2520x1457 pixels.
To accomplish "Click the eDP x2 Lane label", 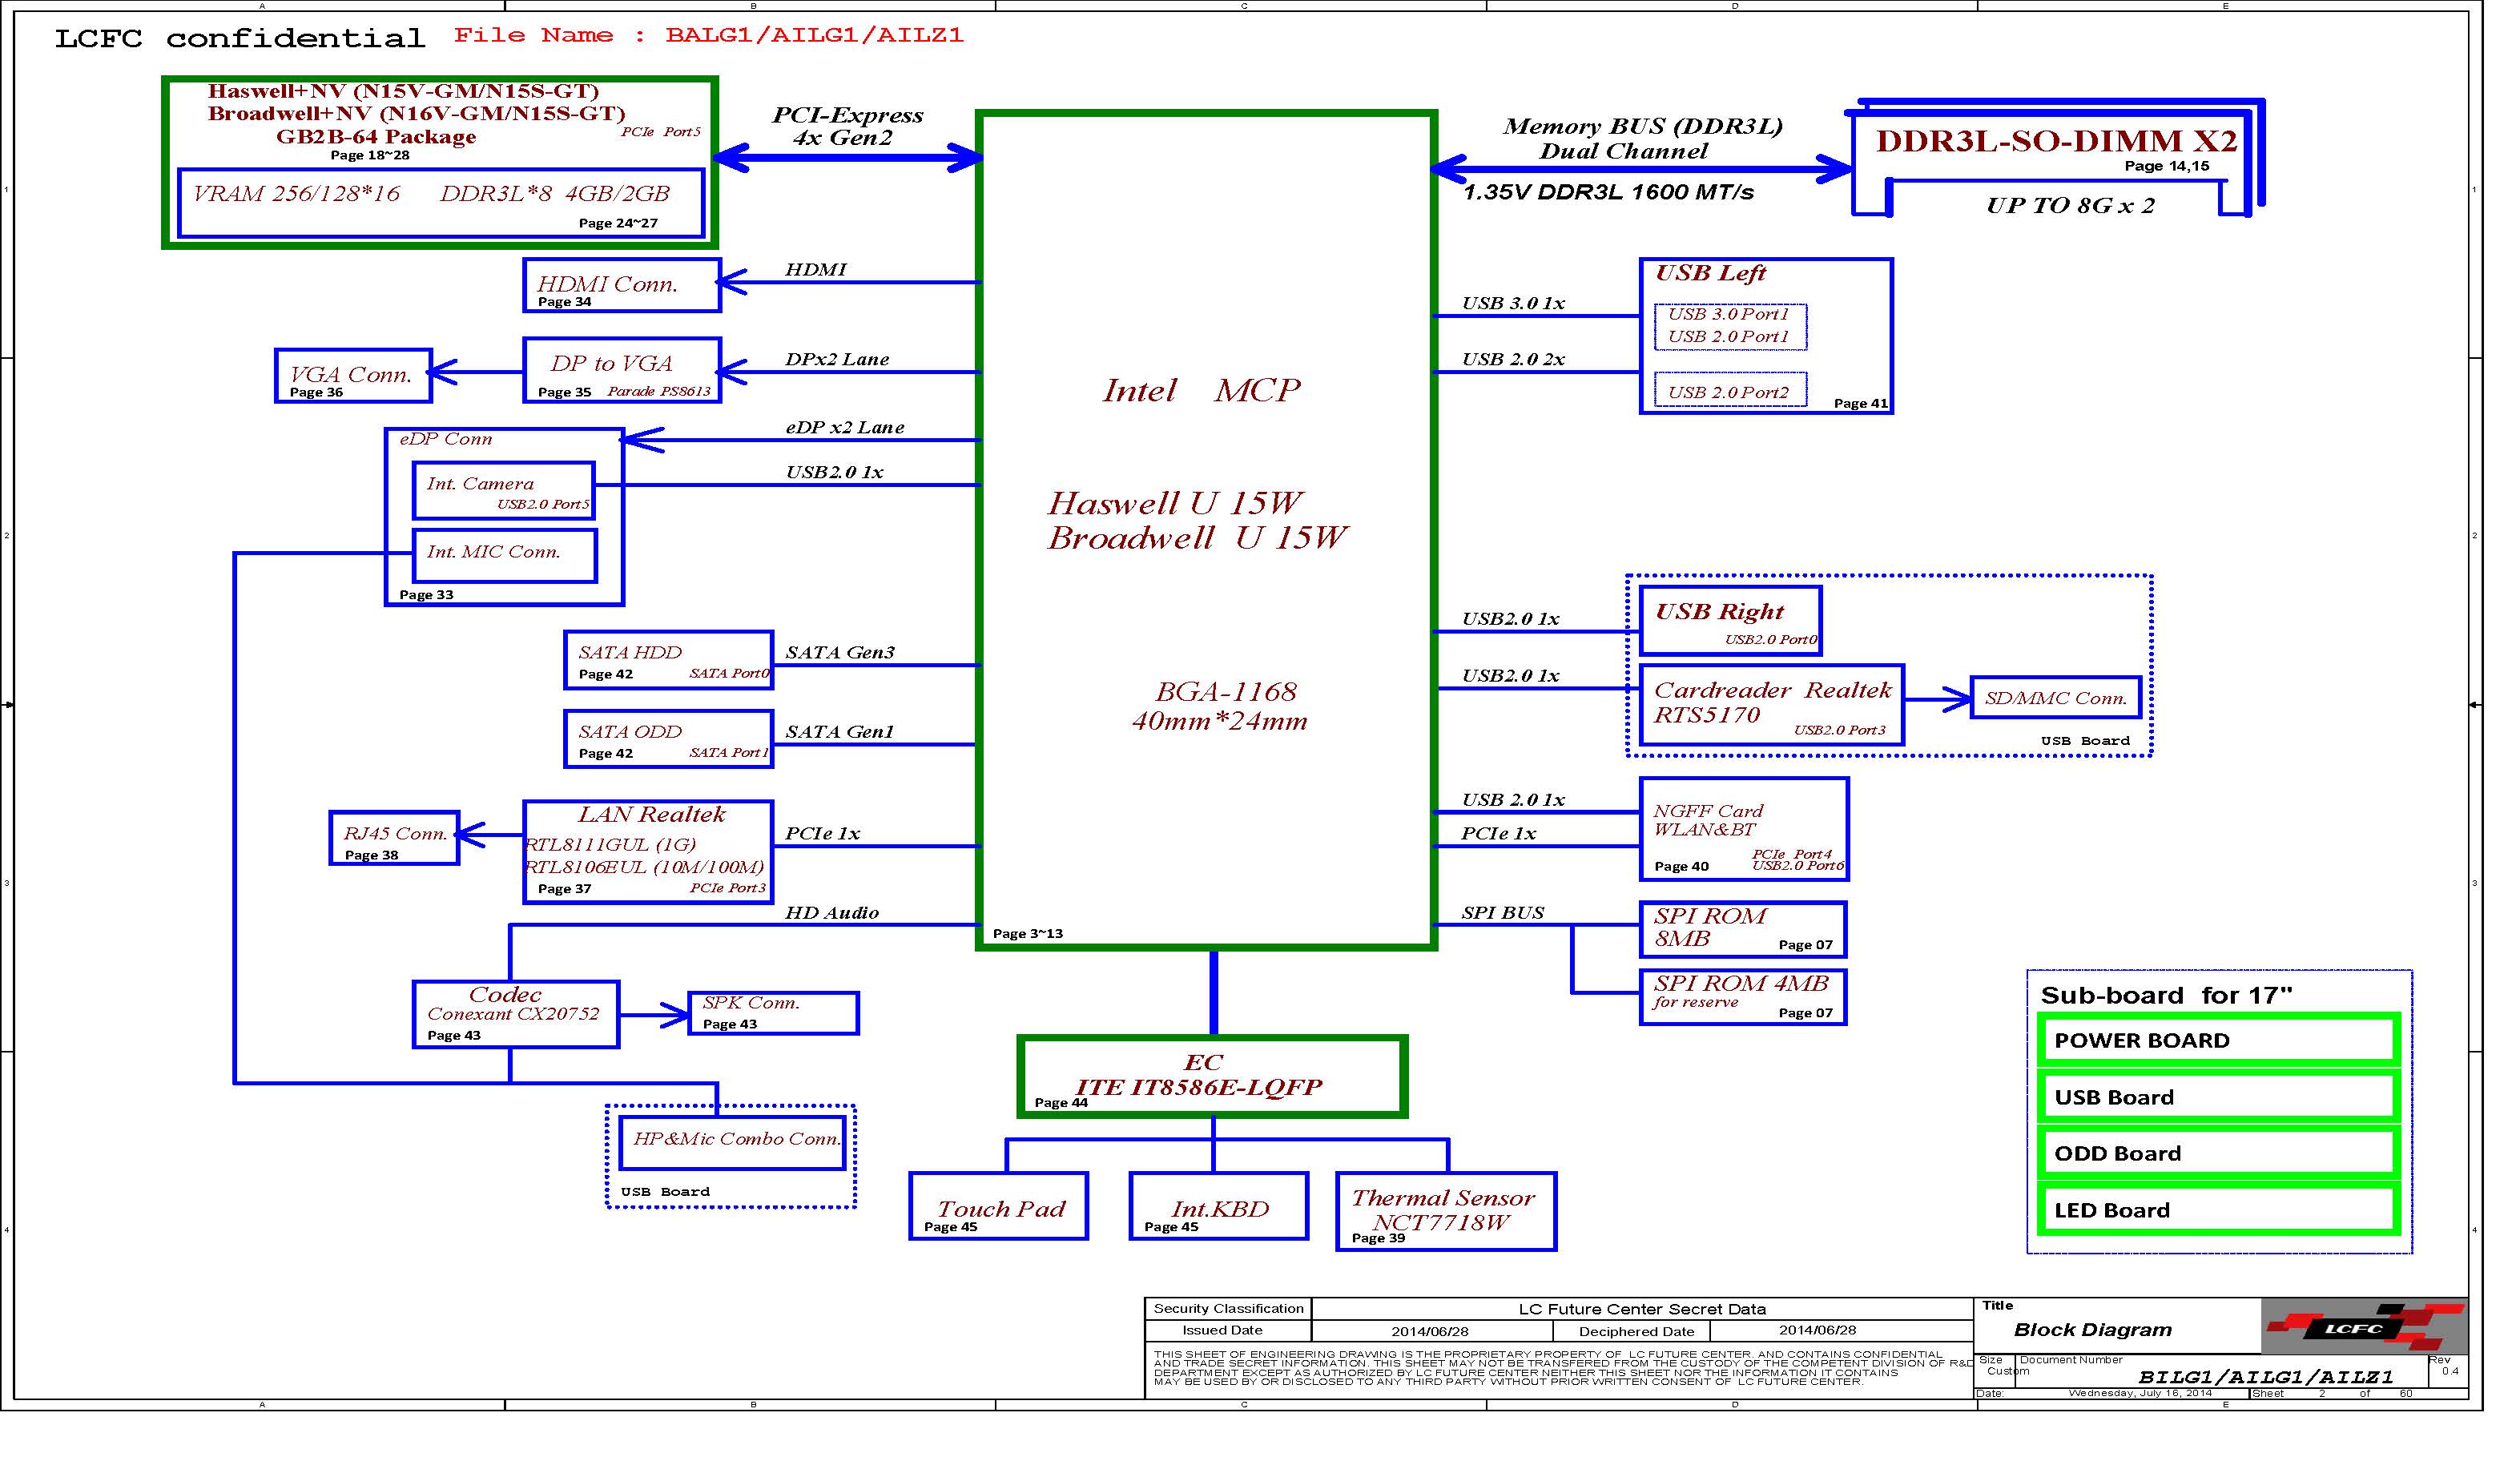I will pyautogui.click(x=844, y=428).
